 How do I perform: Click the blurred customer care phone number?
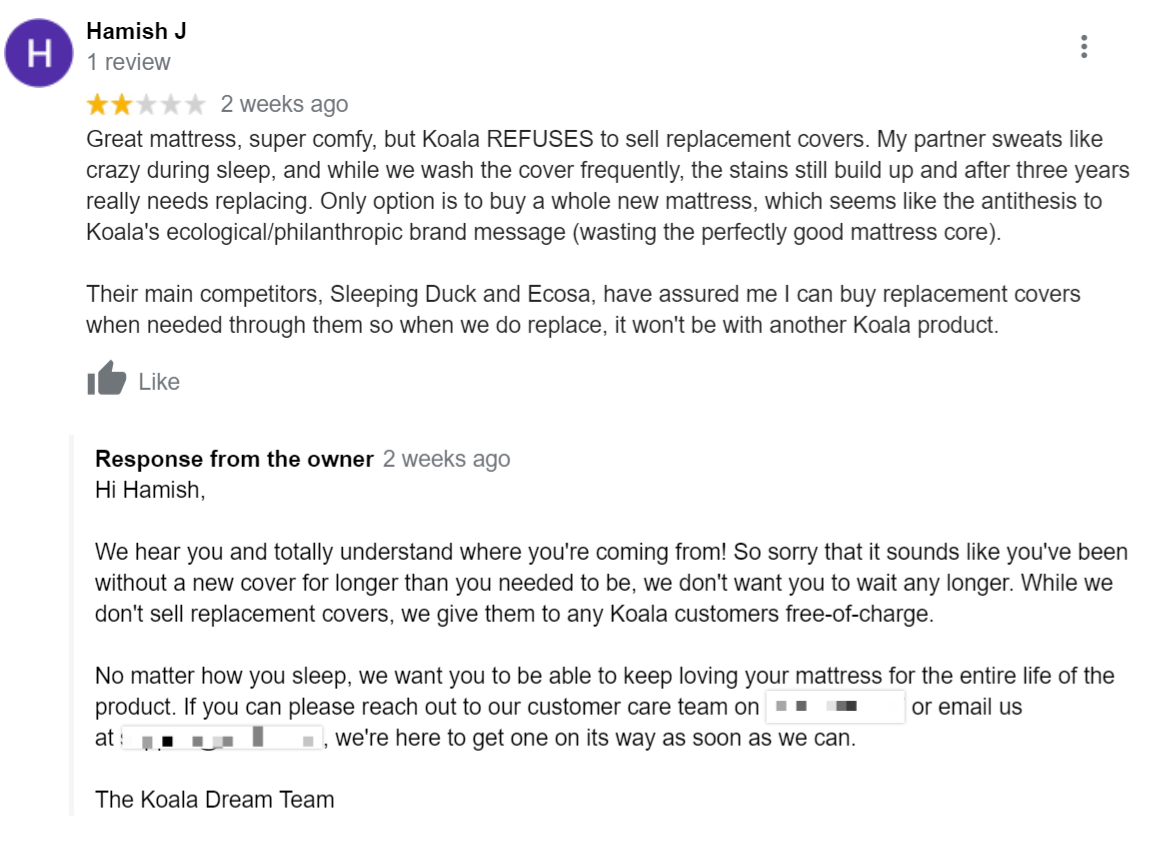834,707
